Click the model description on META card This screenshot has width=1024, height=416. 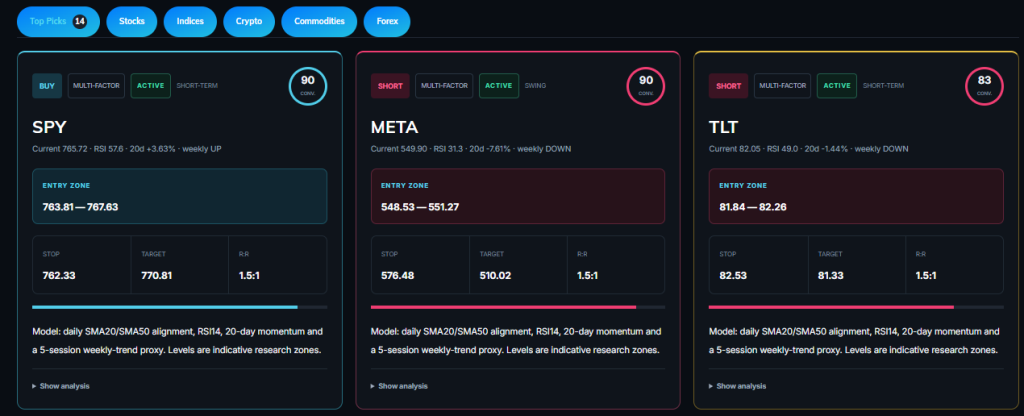tap(516, 341)
